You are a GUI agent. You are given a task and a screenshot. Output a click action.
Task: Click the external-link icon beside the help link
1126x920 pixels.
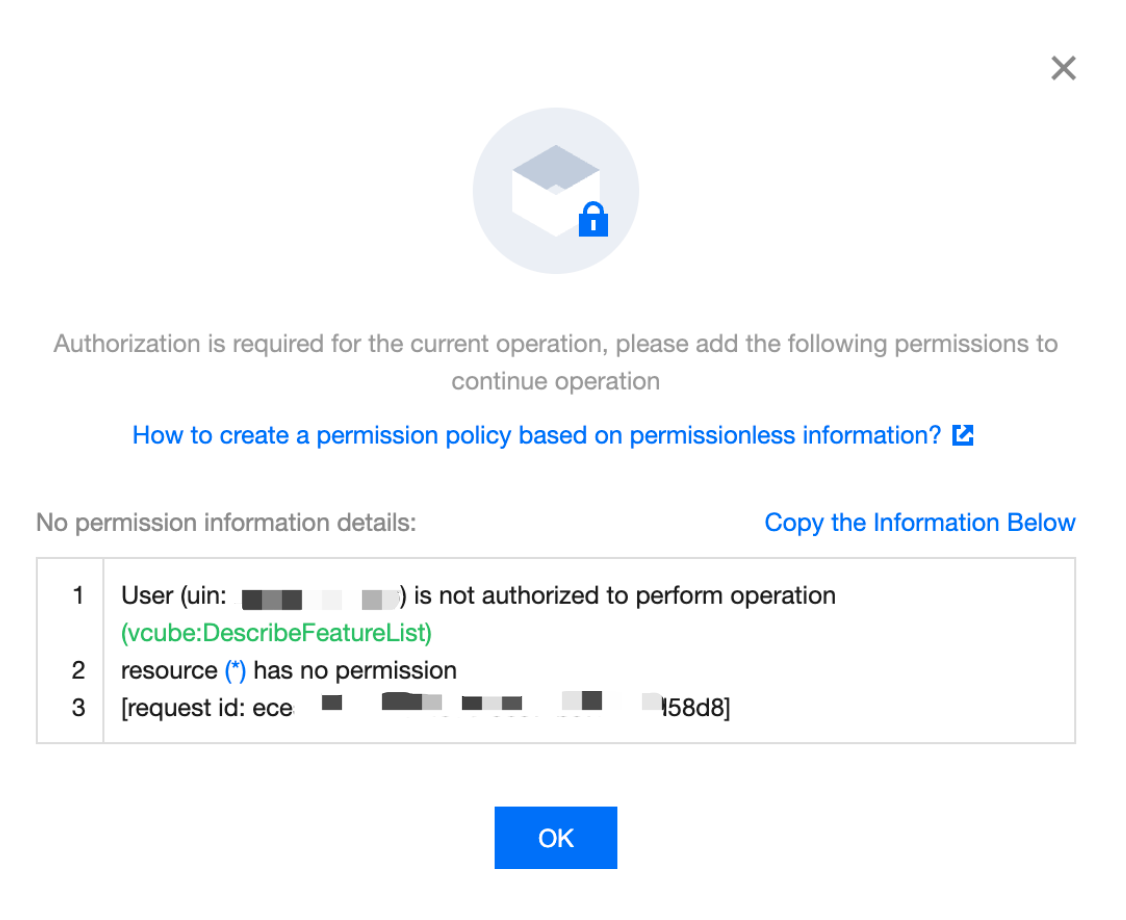(x=963, y=435)
